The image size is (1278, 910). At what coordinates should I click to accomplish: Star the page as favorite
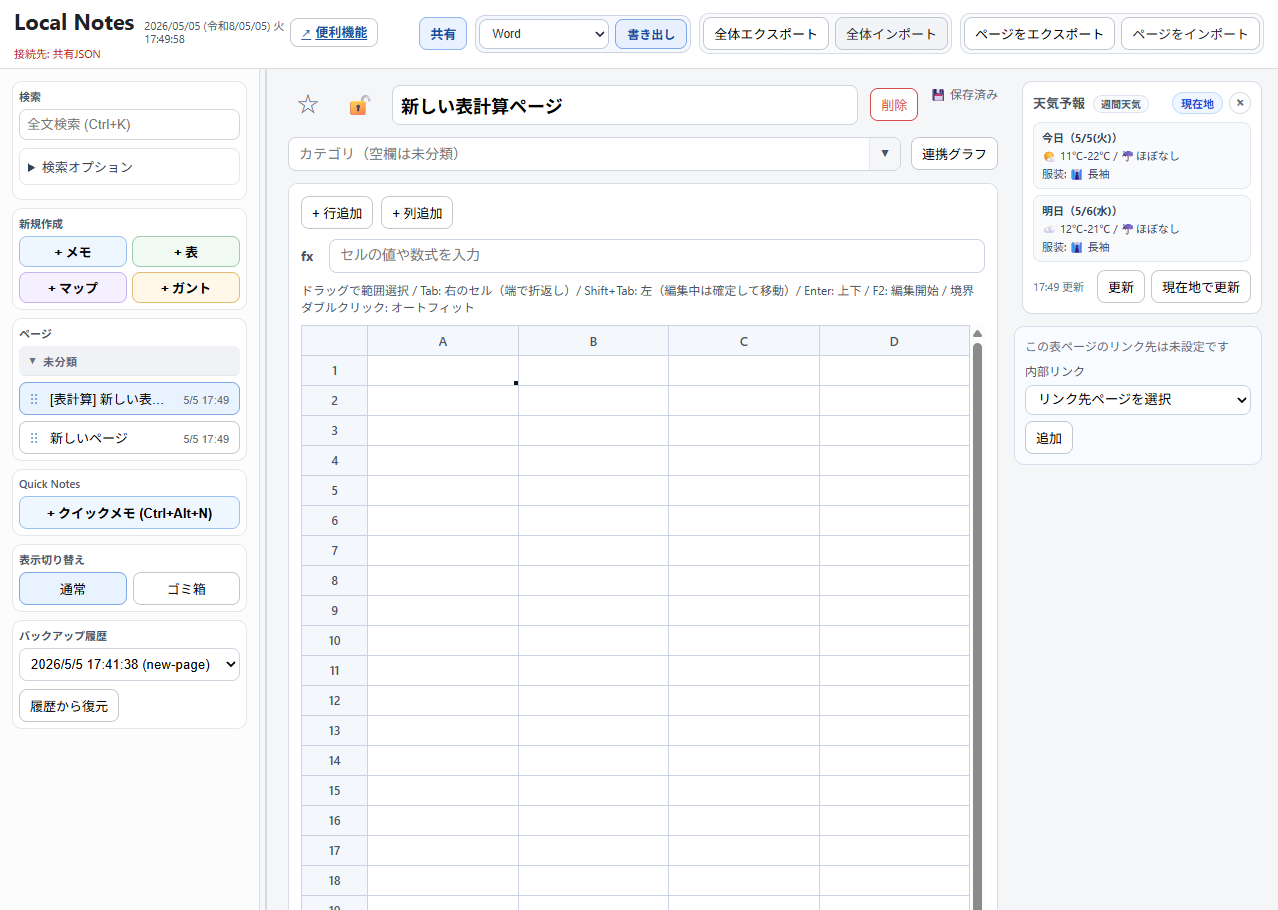(308, 104)
